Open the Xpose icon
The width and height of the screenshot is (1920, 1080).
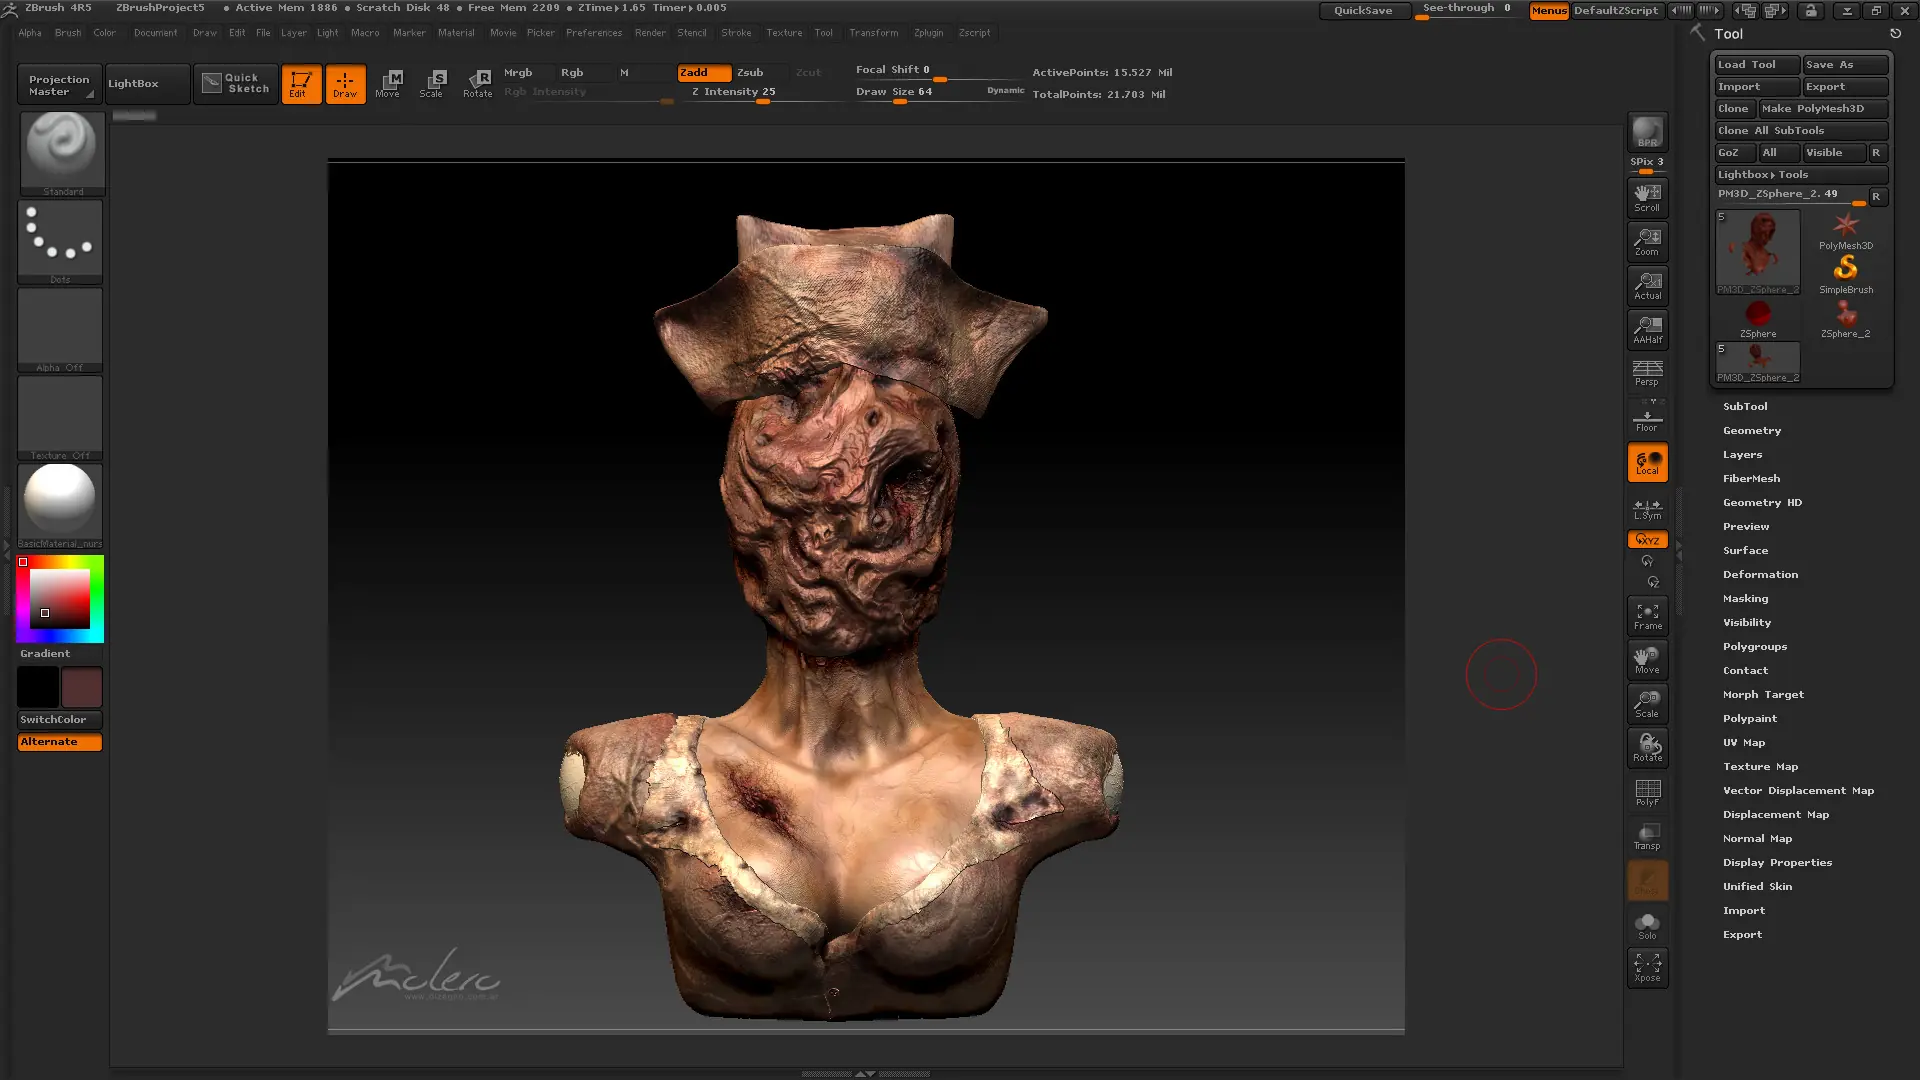pos(1647,967)
